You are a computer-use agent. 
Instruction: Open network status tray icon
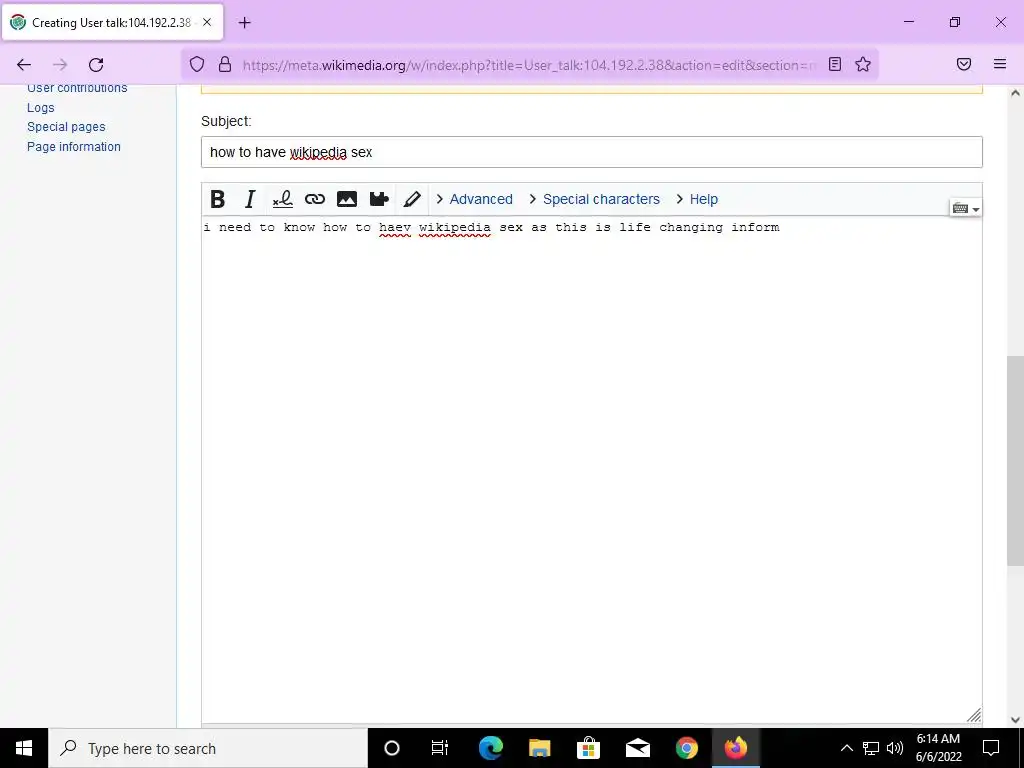871,748
